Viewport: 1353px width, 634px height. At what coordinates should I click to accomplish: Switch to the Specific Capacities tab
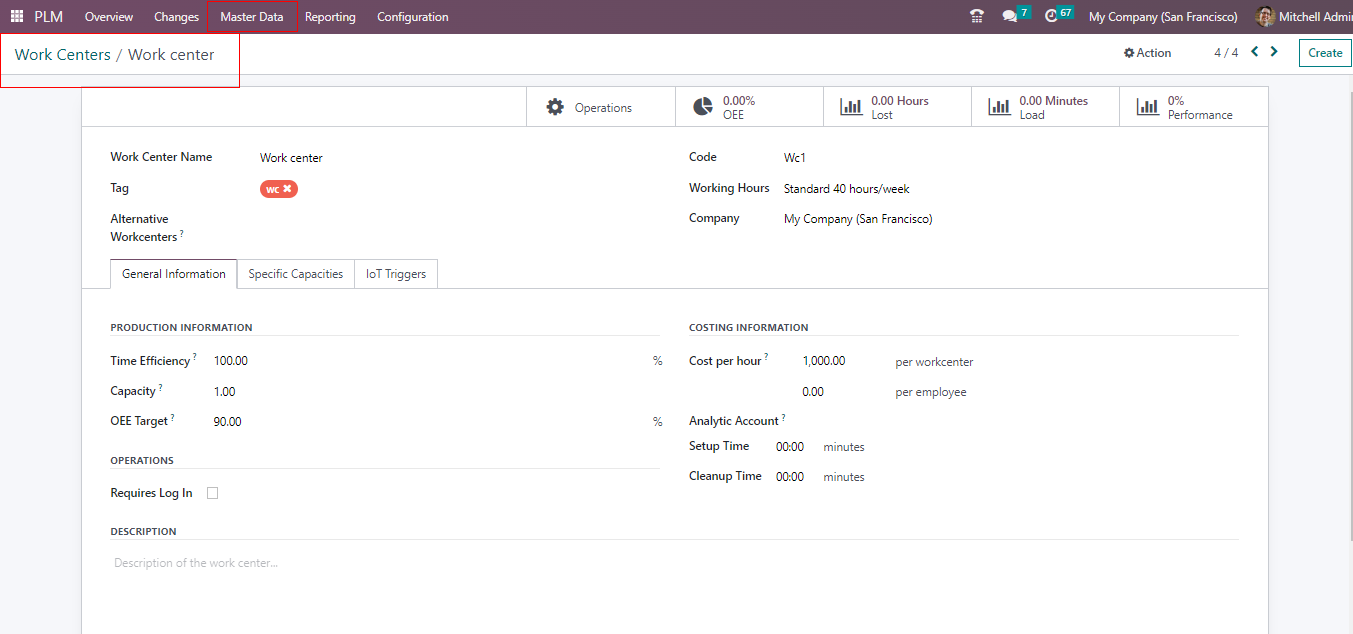tap(296, 274)
